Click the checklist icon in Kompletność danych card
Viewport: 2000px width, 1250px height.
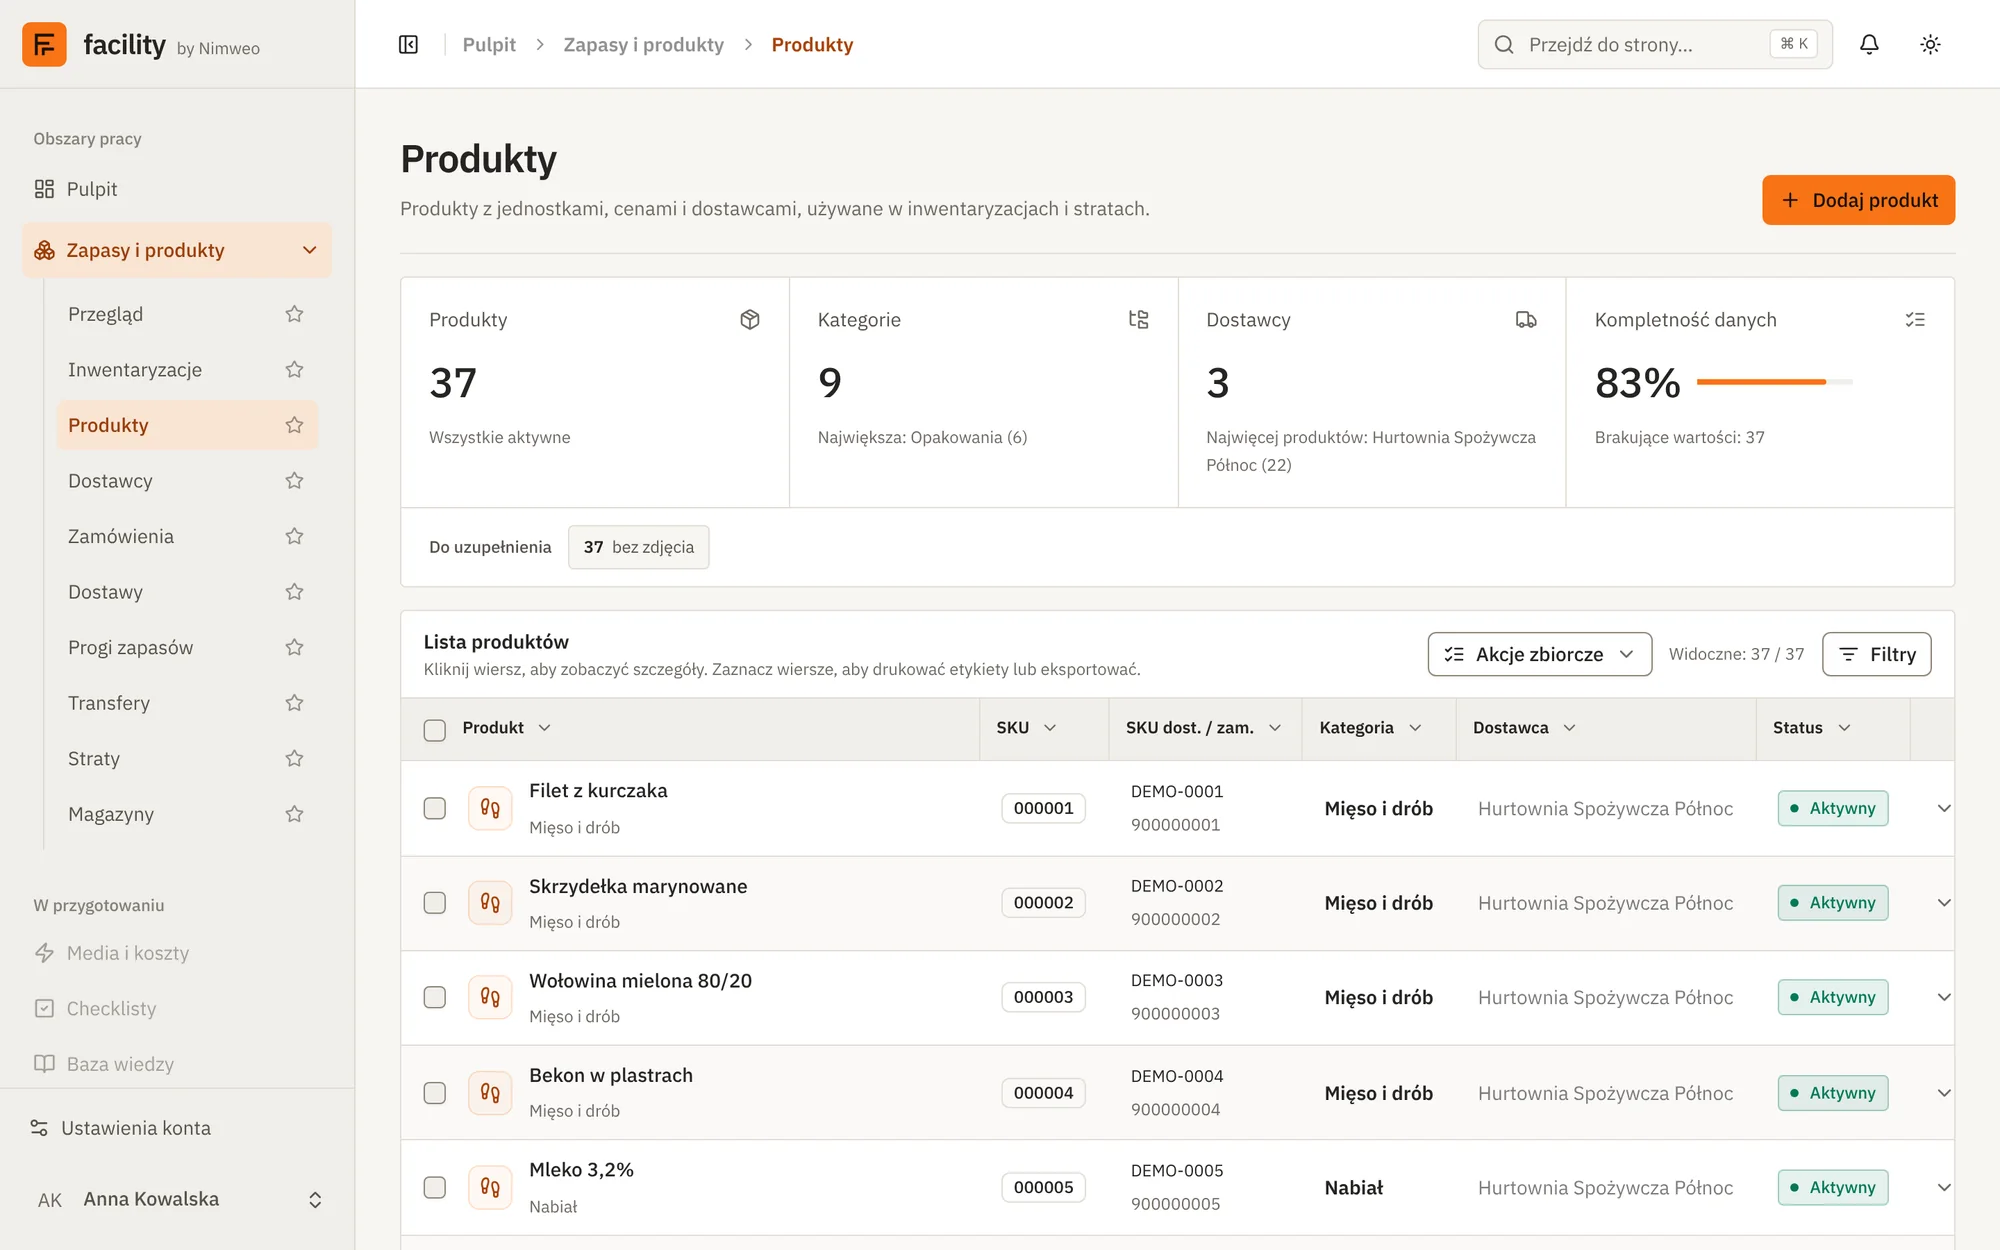pyautogui.click(x=1915, y=319)
